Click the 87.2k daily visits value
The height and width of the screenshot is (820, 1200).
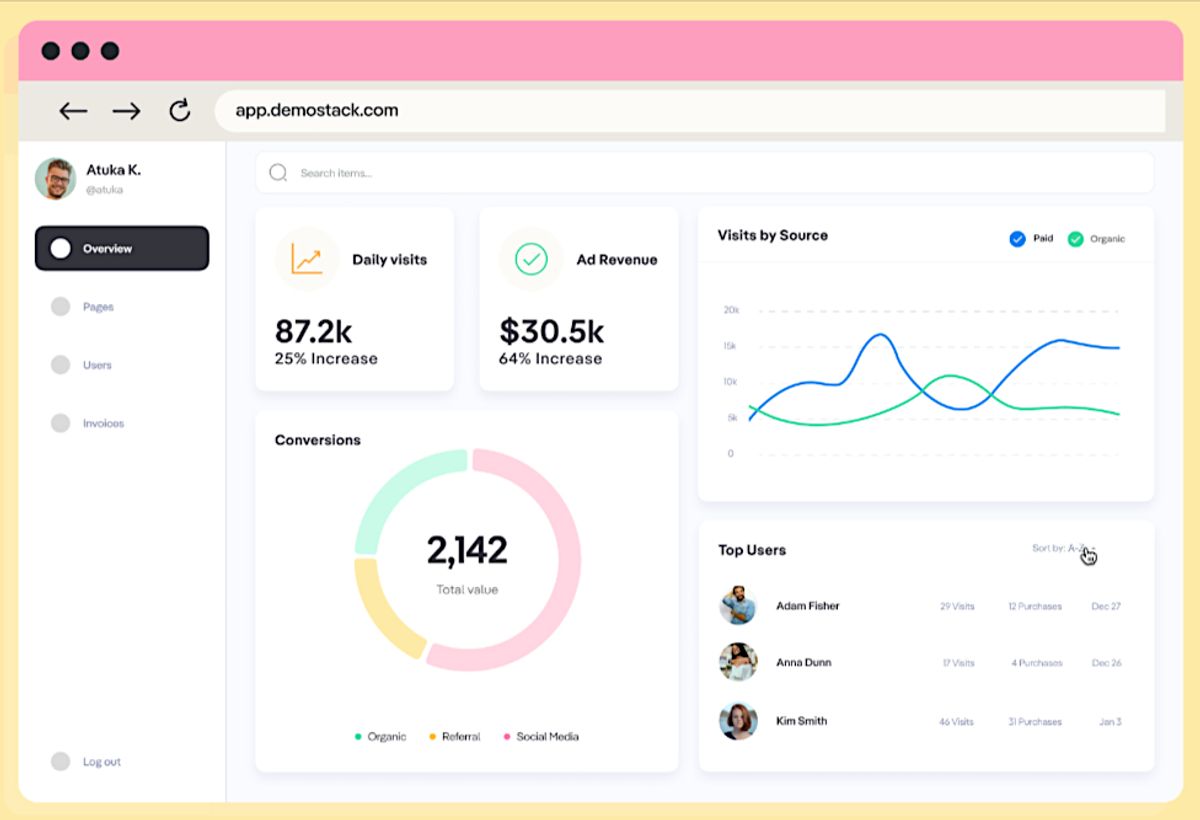tap(314, 330)
